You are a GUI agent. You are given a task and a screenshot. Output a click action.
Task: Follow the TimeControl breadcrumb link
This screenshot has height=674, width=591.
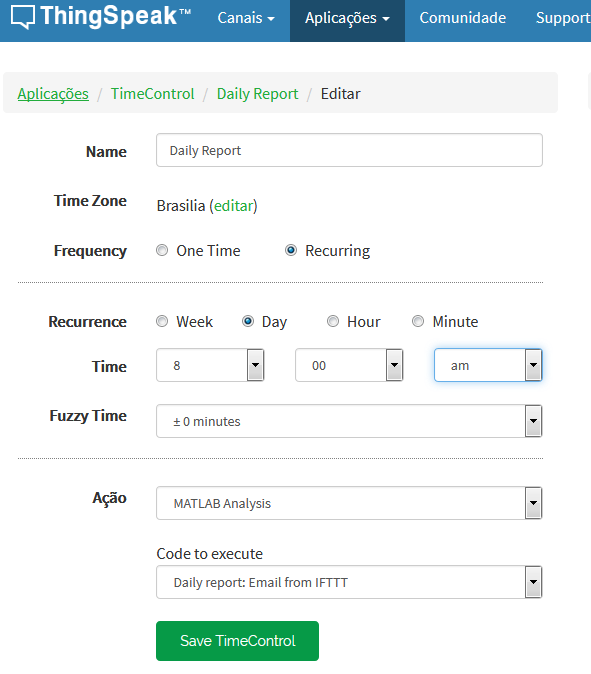click(153, 94)
